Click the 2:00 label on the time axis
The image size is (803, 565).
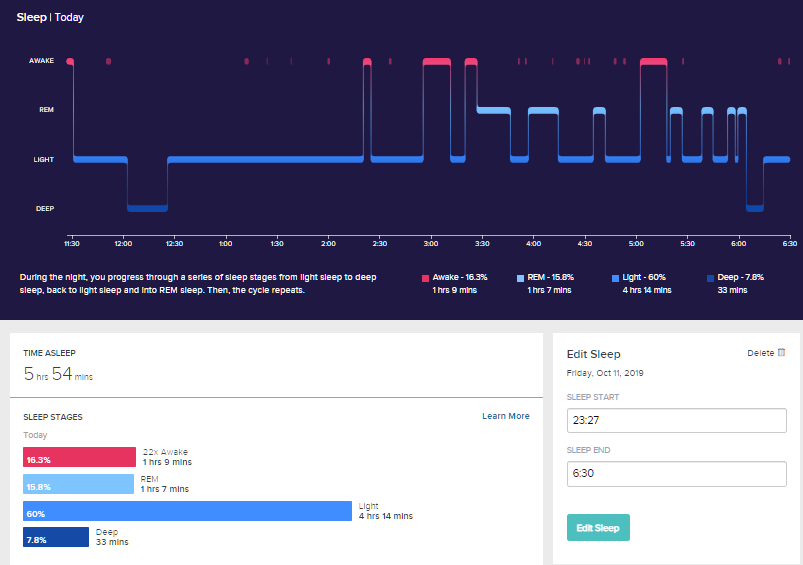pos(328,243)
